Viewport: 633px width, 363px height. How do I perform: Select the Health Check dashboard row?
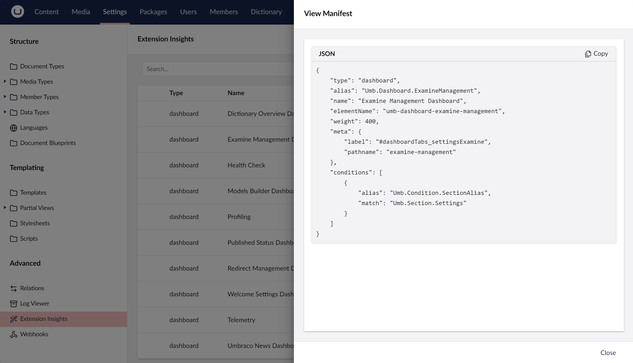216,165
